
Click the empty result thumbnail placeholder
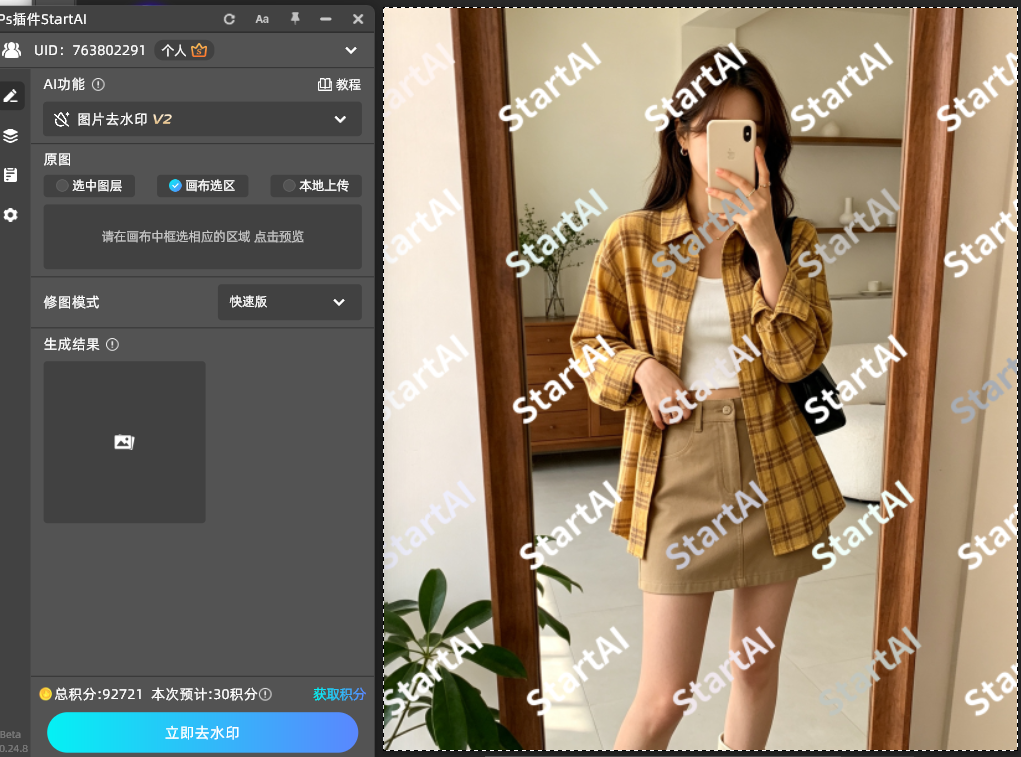[x=124, y=442]
